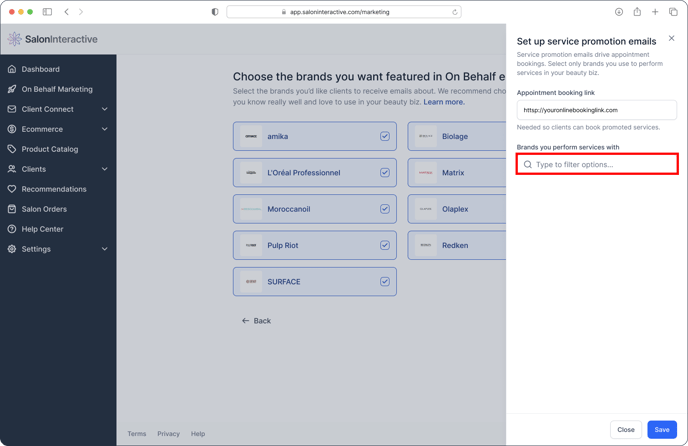Open the Help footer link
The image size is (688, 446).
[x=198, y=434]
